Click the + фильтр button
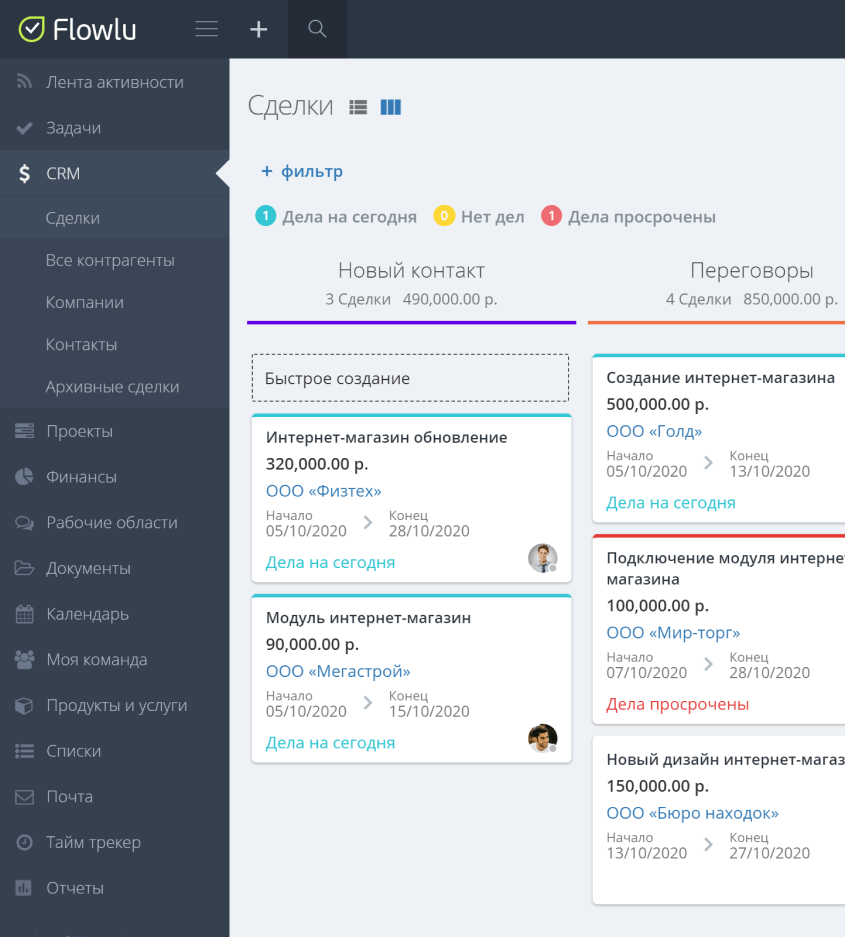 (x=302, y=171)
